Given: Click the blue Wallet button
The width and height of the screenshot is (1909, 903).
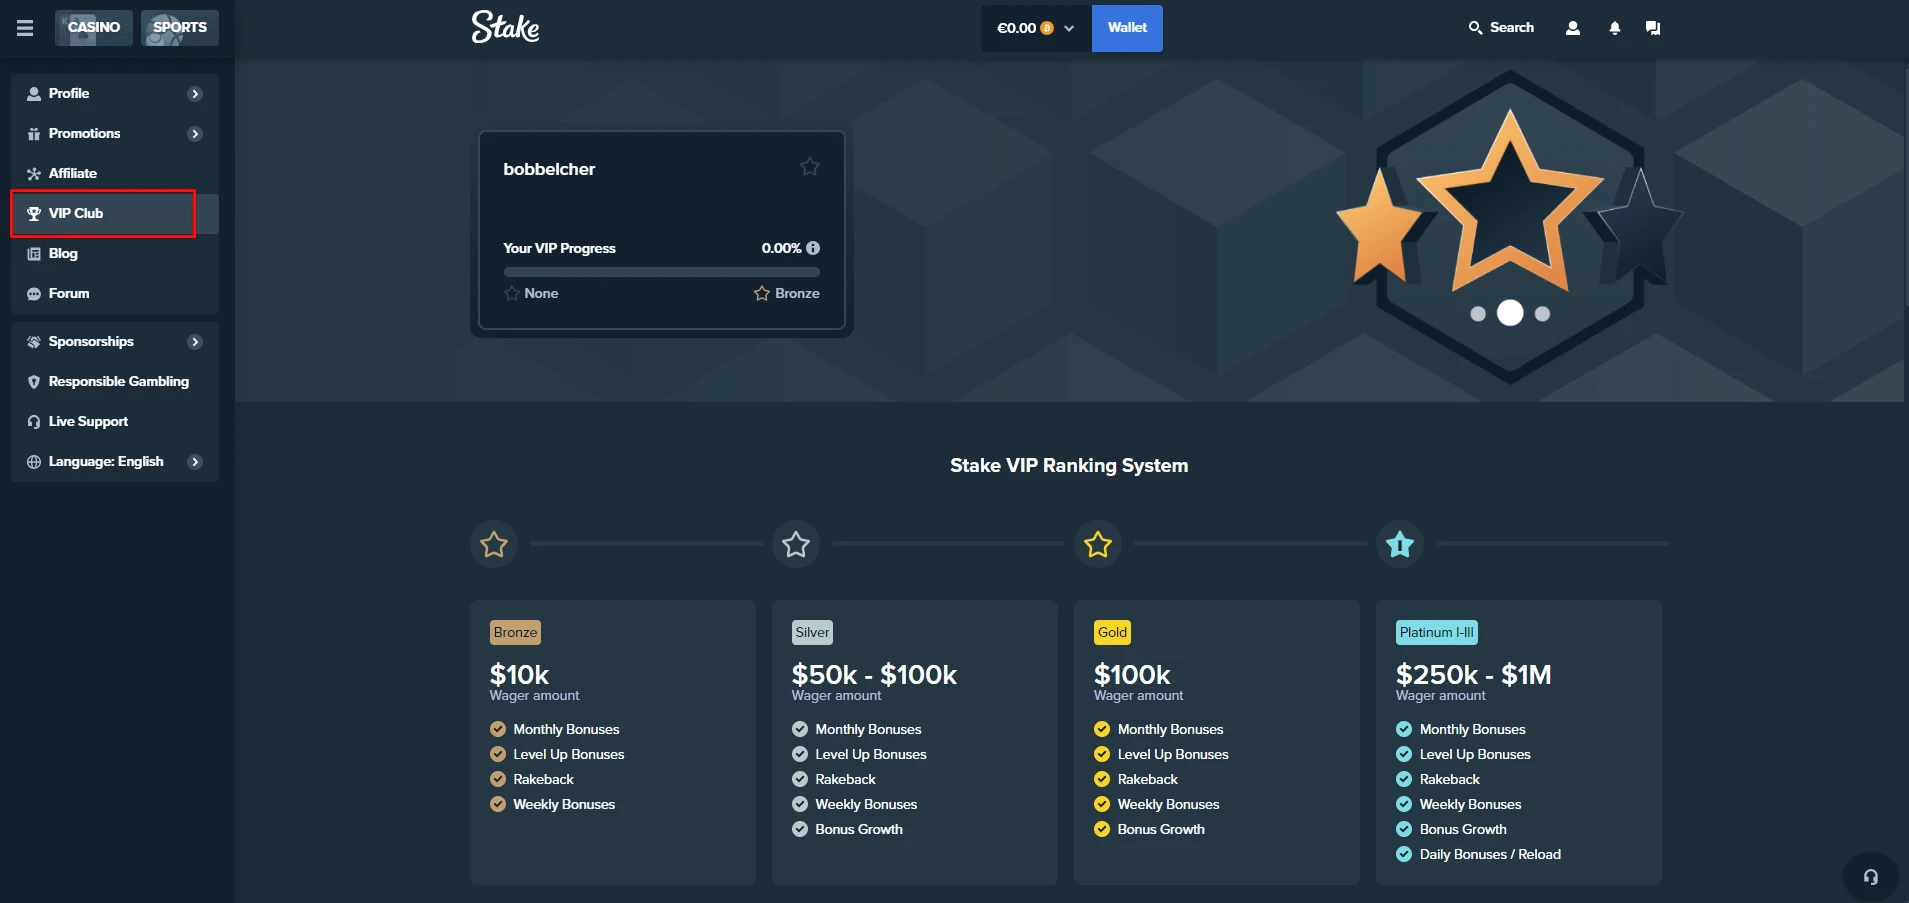Looking at the screenshot, I should click(1127, 28).
